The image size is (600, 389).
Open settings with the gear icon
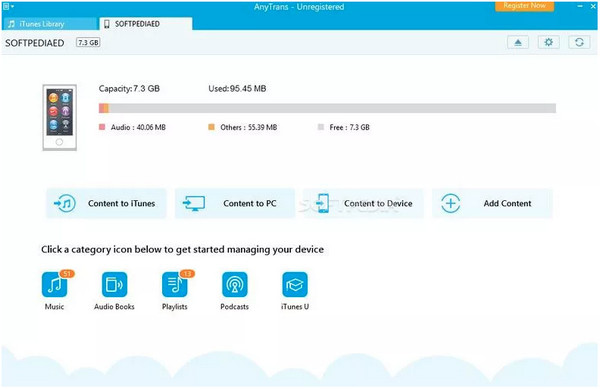click(x=548, y=42)
